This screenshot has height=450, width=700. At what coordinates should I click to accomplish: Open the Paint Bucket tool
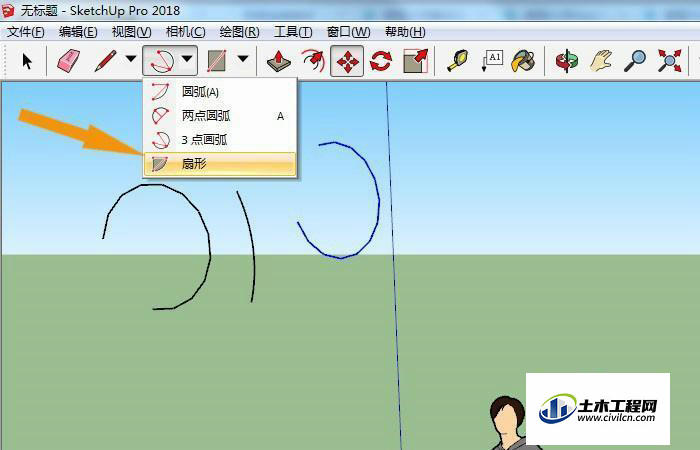pos(523,61)
